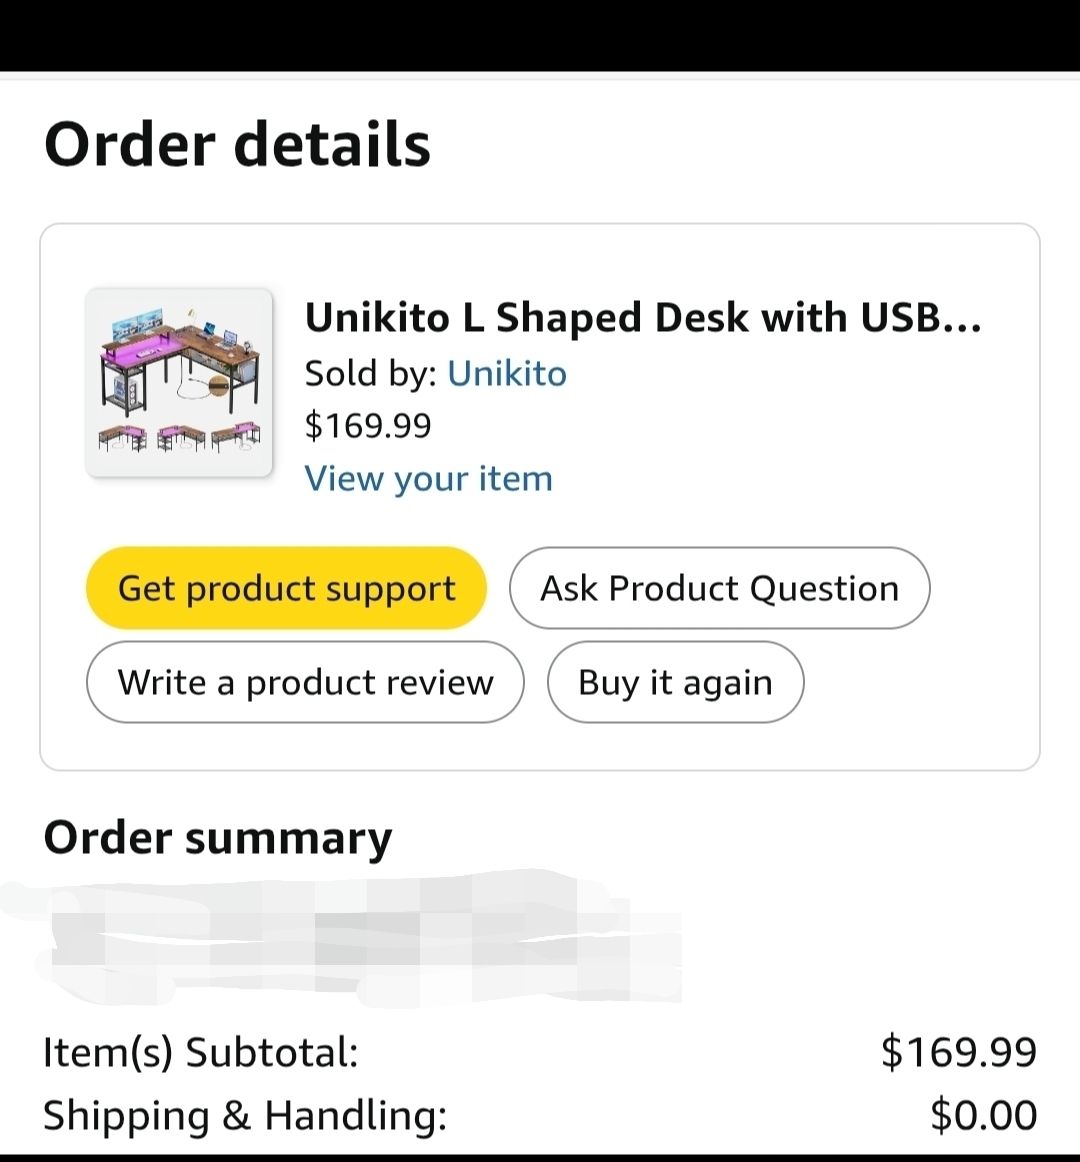Hit the Buy it again button
This screenshot has height=1162, width=1080.
(675, 682)
